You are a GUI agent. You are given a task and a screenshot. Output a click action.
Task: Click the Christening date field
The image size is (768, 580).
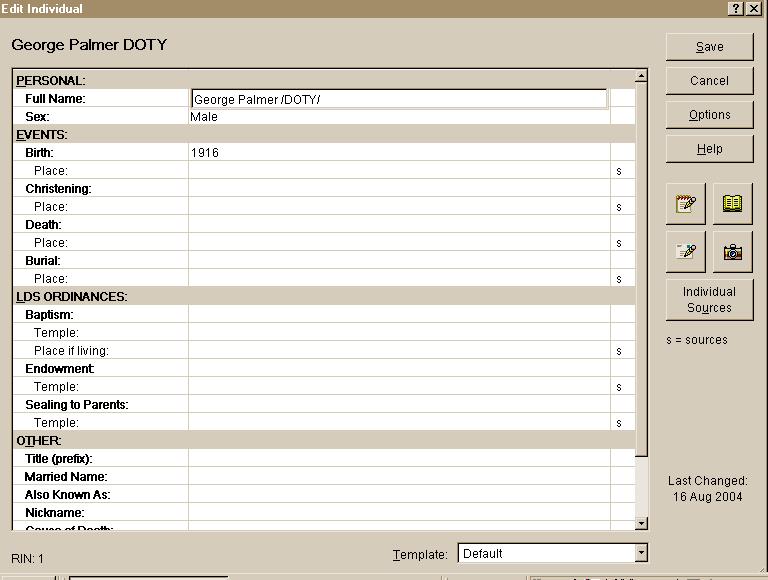click(x=399, y=189)
